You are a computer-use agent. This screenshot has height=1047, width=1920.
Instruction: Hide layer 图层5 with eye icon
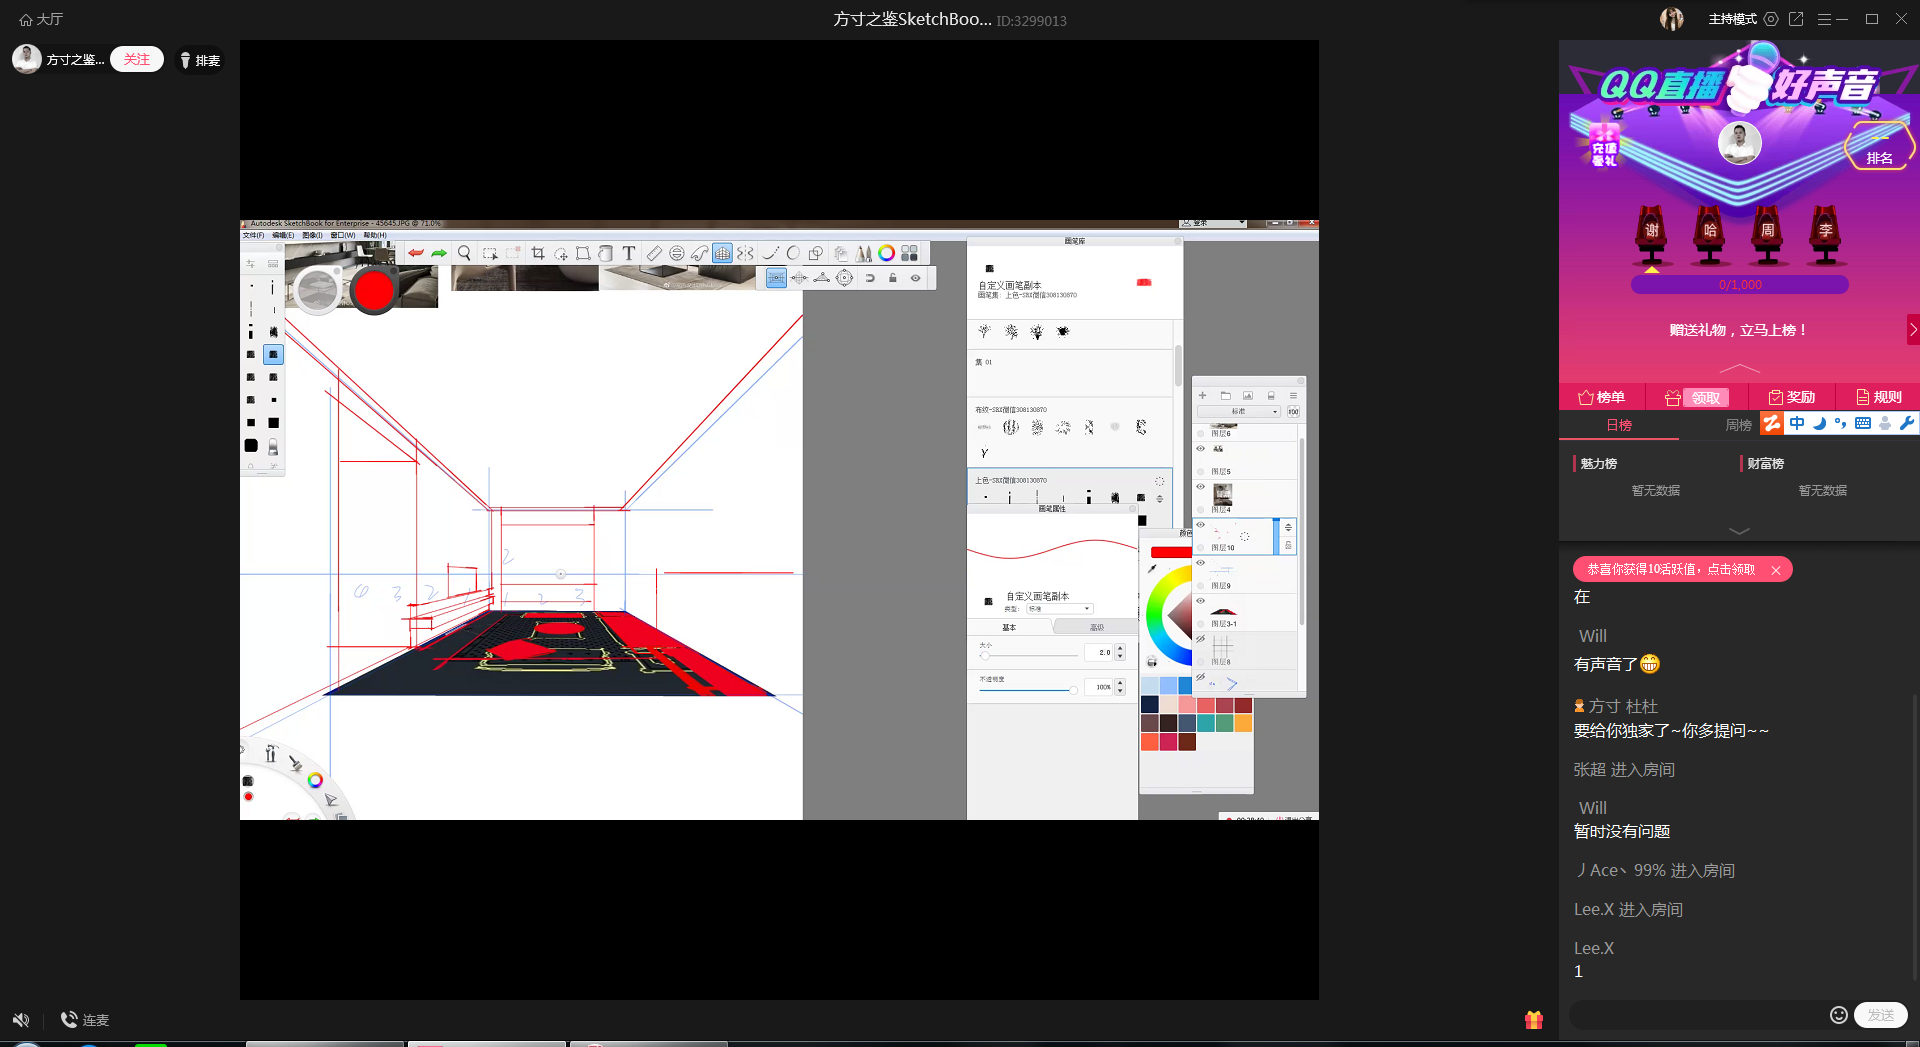click(1201, 449)
